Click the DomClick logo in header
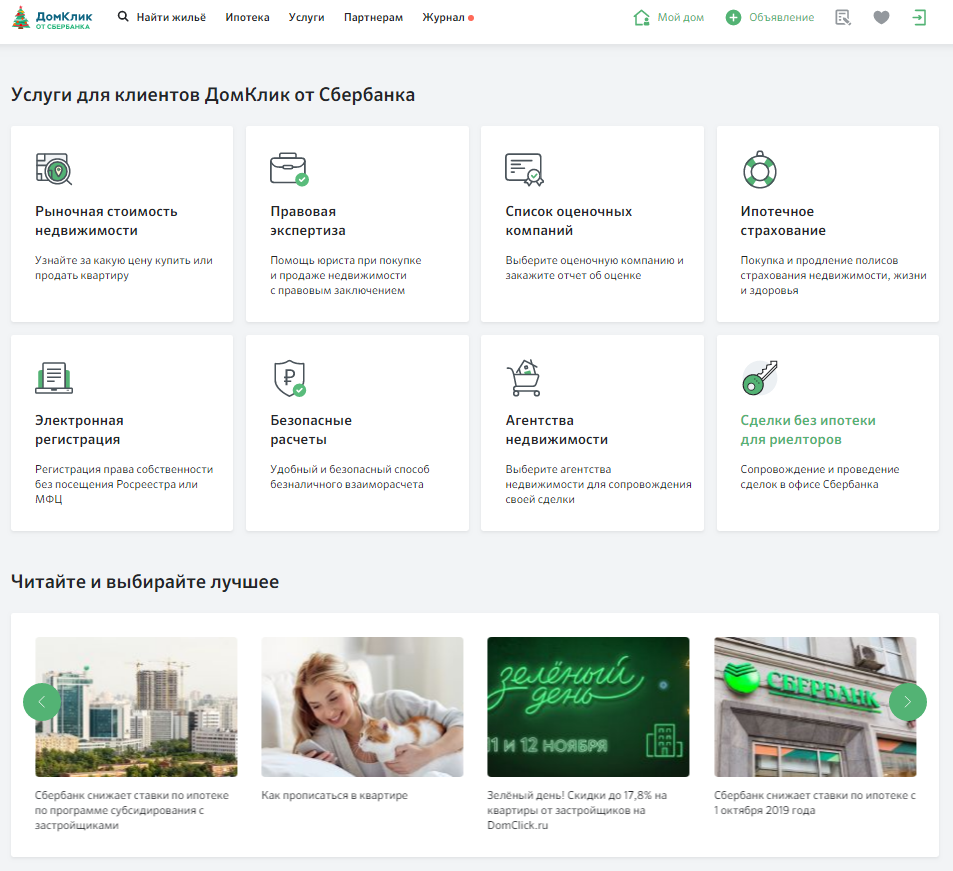This screenshot has width=953, height=871. click(x=51, y=18)
